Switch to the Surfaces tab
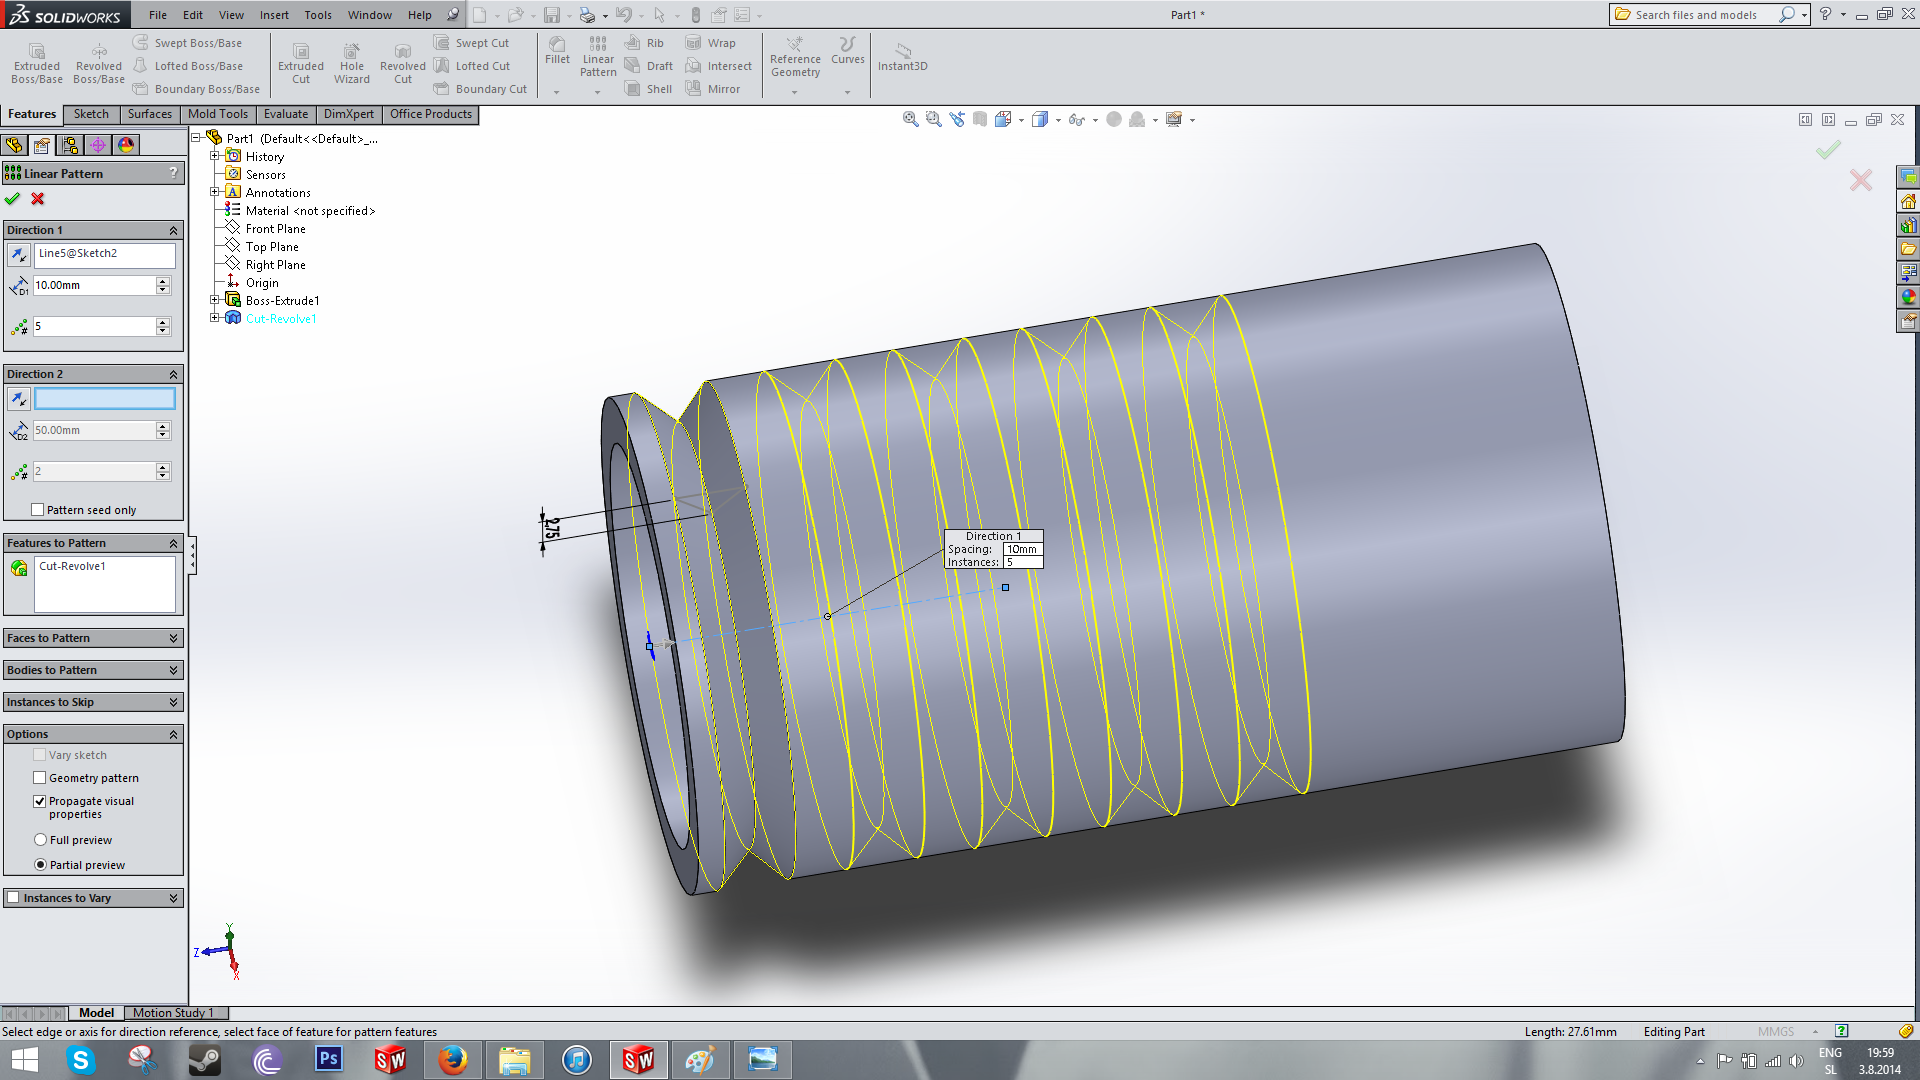 click(150, 114)
